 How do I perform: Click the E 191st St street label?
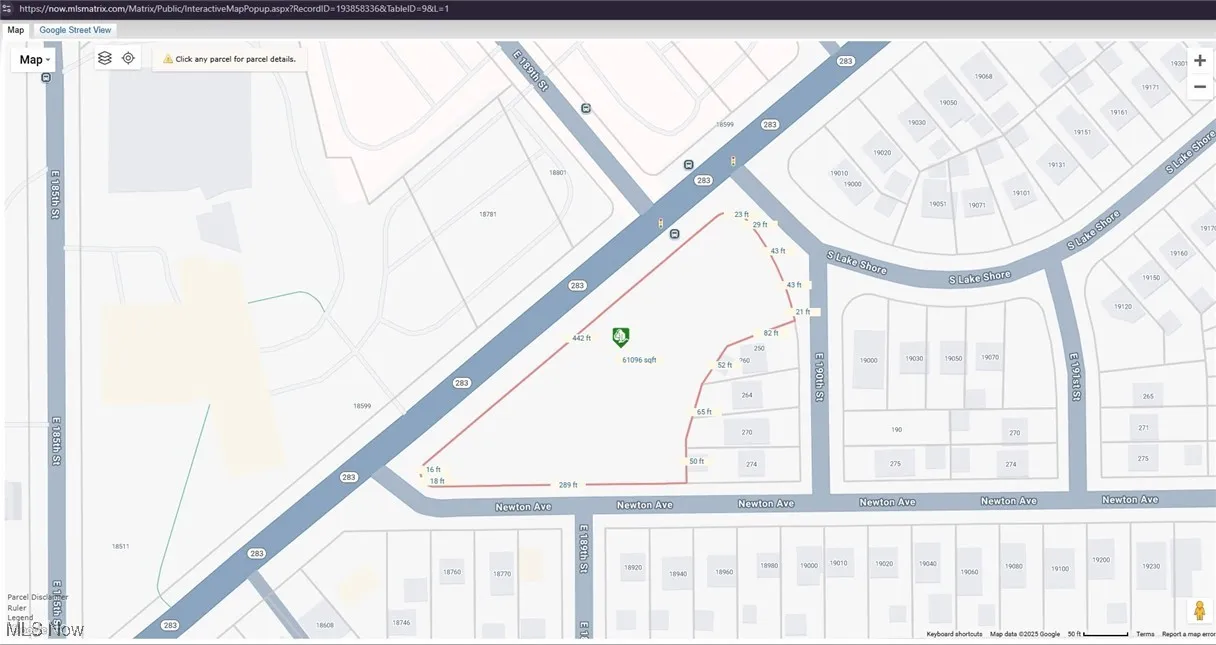pyautogui.click(x=1075, y=377)
